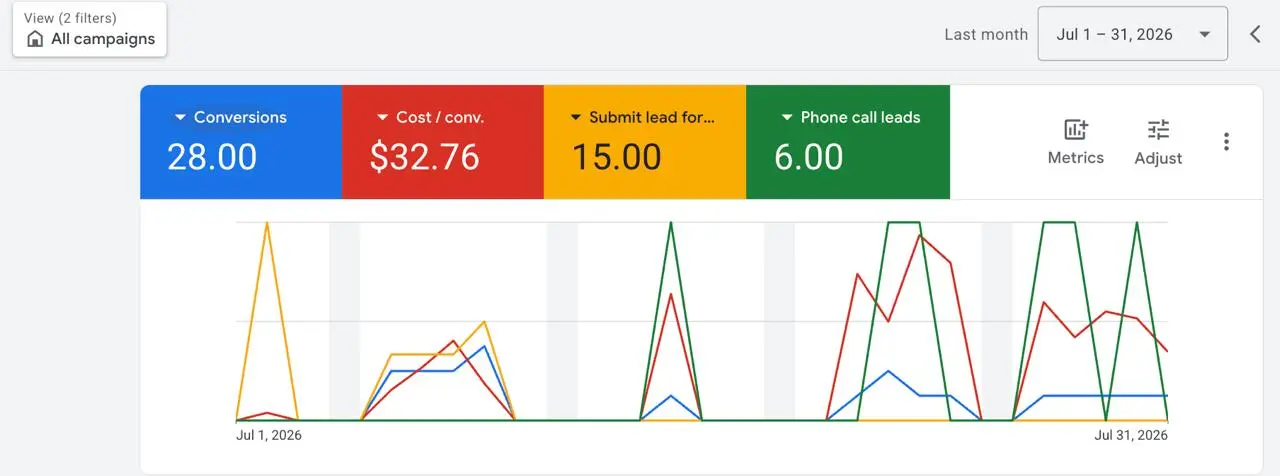Open the three-dot more options menu
Screen dimensions: 1280x476
1226,141
